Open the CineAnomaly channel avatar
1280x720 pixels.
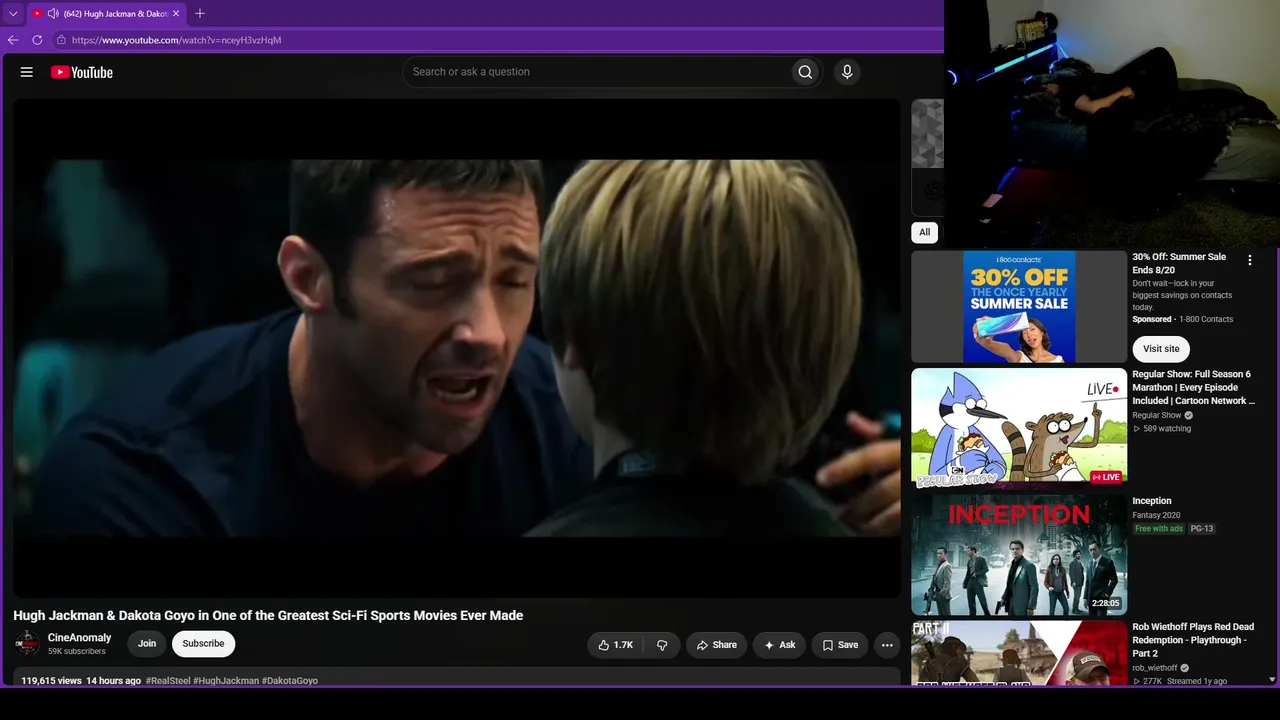(x=27, y=643)
